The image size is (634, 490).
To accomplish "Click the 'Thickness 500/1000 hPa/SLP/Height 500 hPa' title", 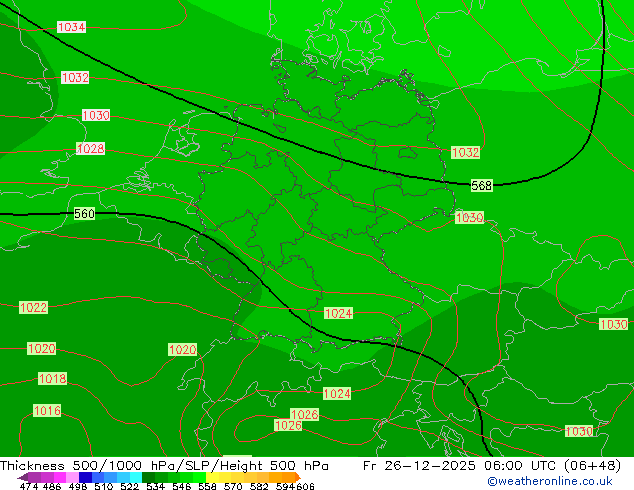I will [164, 466].
